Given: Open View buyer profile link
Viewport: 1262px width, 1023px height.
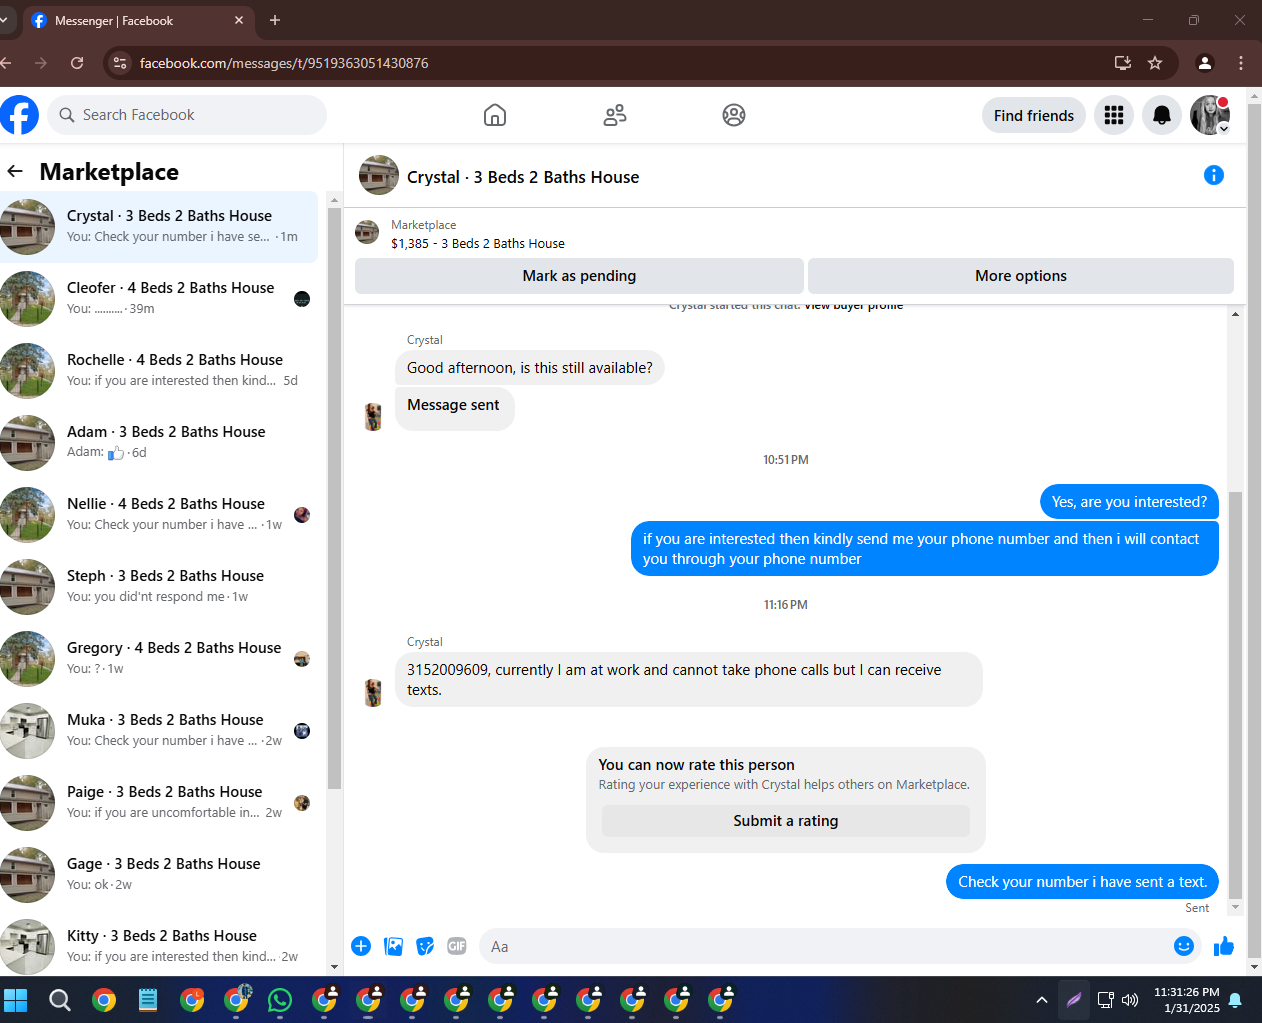Looking at the screenshot, I should [x=853, y=306].
